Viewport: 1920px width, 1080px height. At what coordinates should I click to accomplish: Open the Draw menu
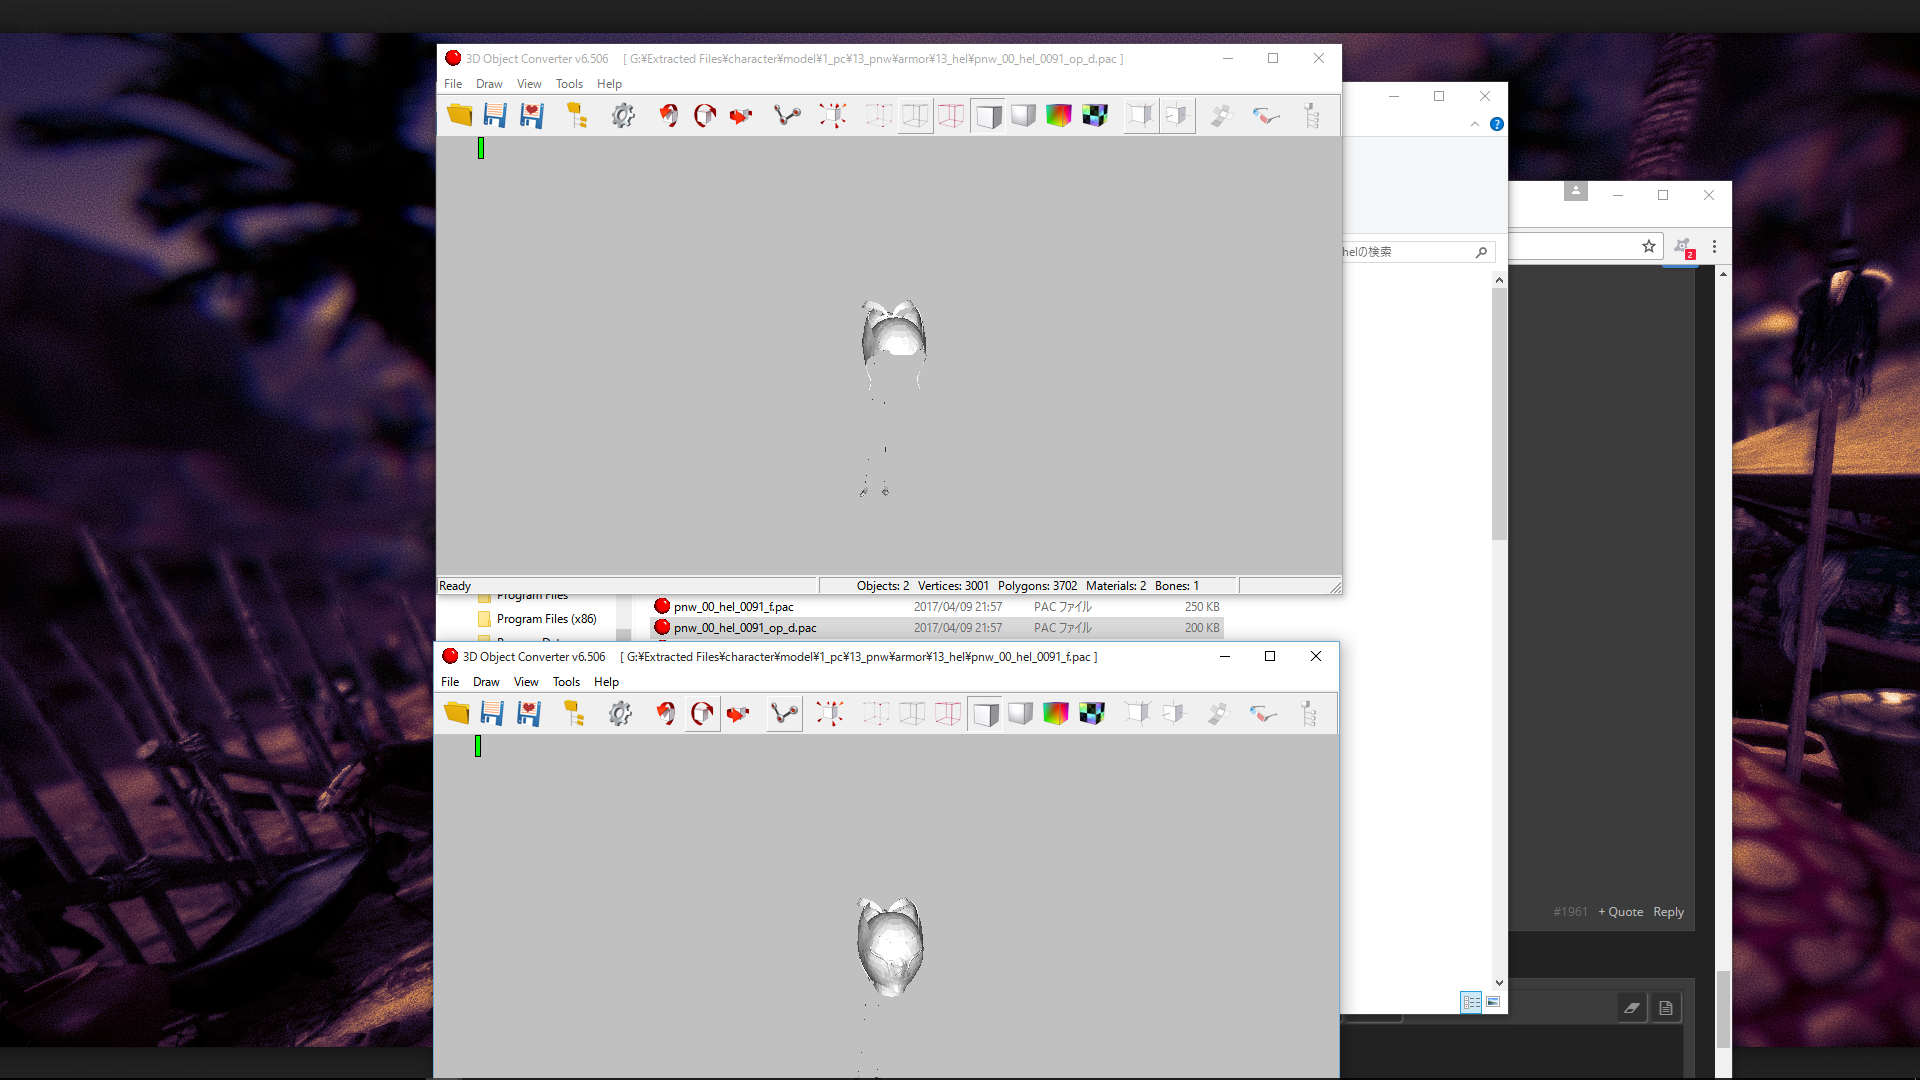[x=489, y=84]
